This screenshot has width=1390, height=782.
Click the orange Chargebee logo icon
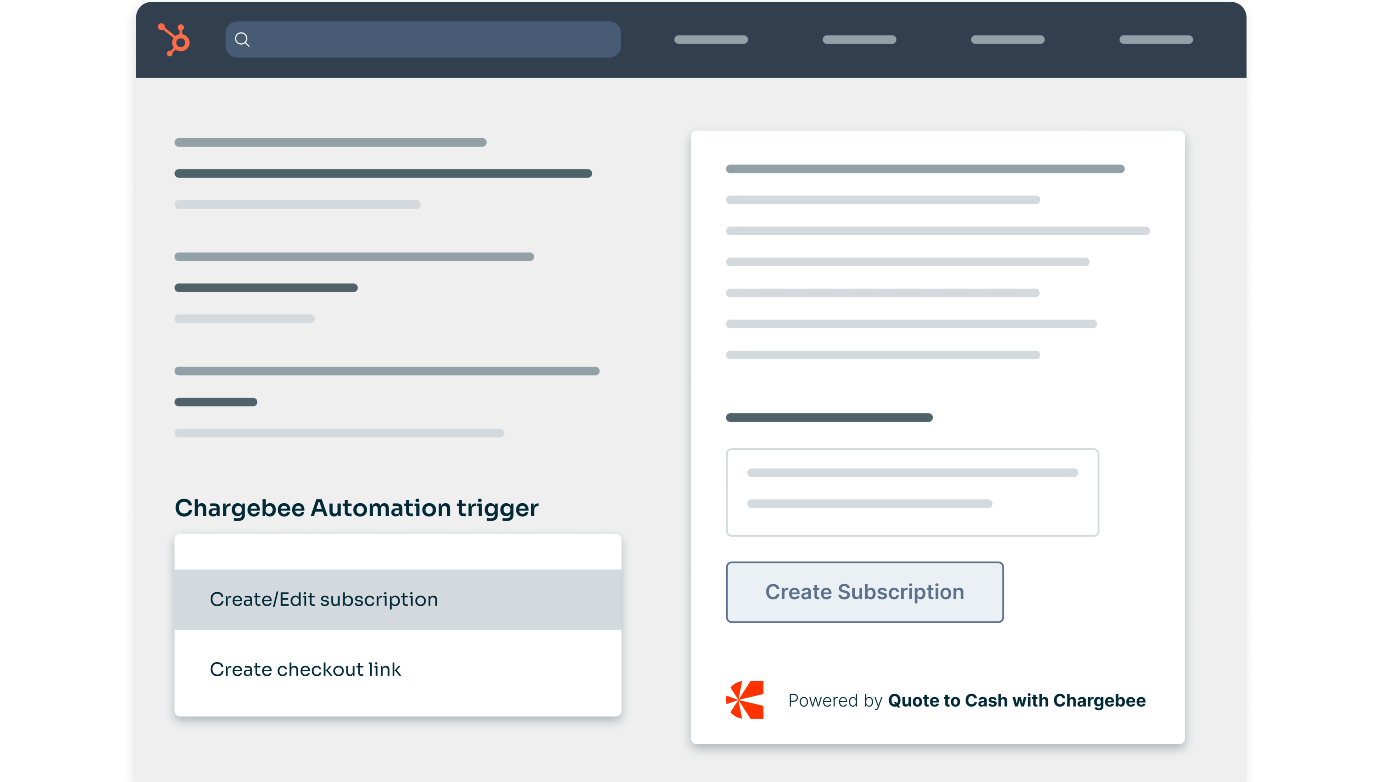745,700
